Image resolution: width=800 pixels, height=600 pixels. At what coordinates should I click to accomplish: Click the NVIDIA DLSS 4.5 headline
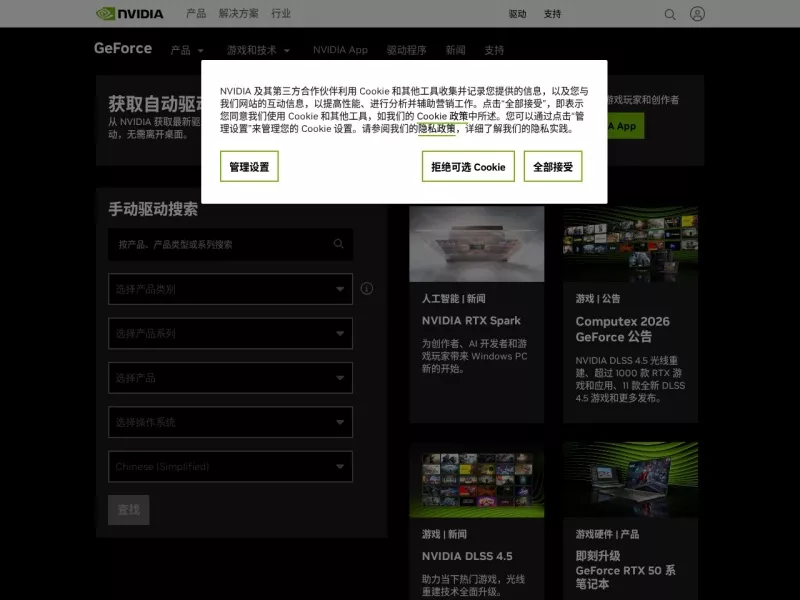click(467, 556)
